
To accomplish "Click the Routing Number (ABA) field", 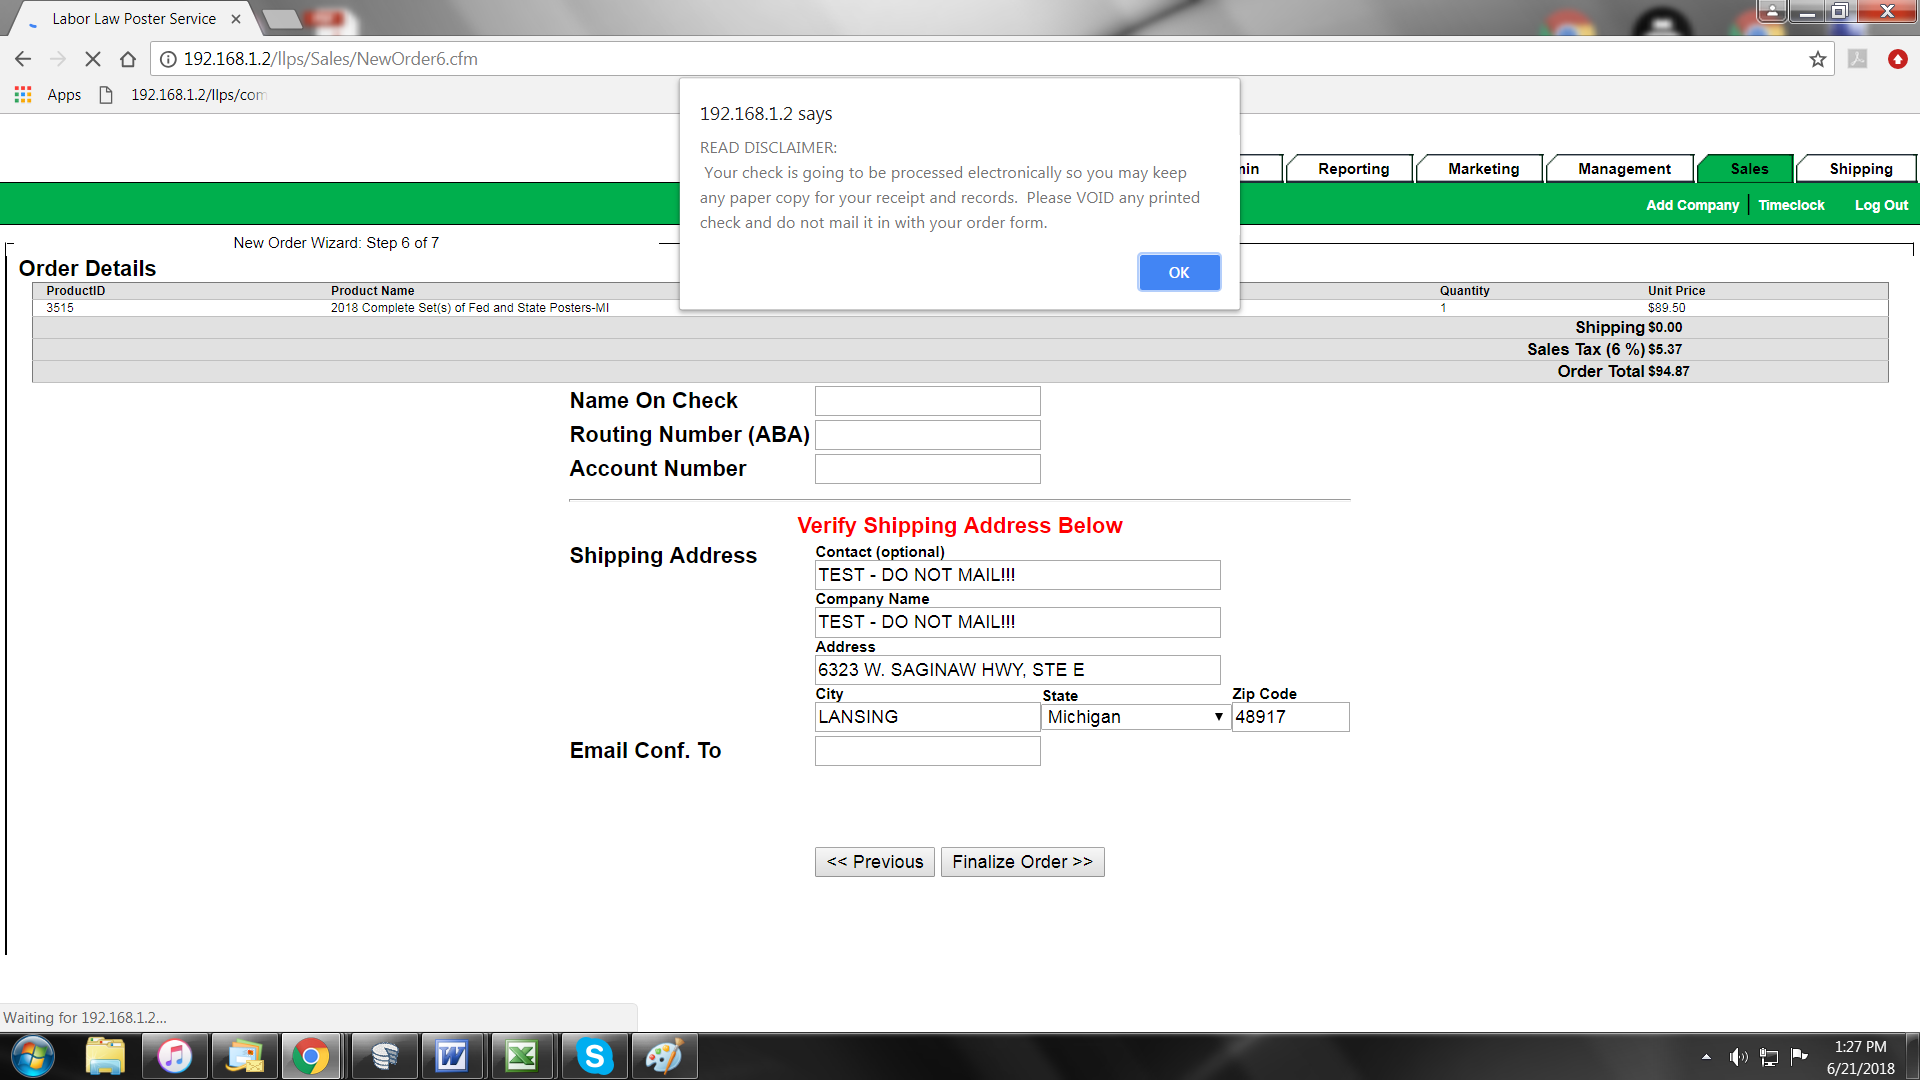I will click(x=927, y=435).
